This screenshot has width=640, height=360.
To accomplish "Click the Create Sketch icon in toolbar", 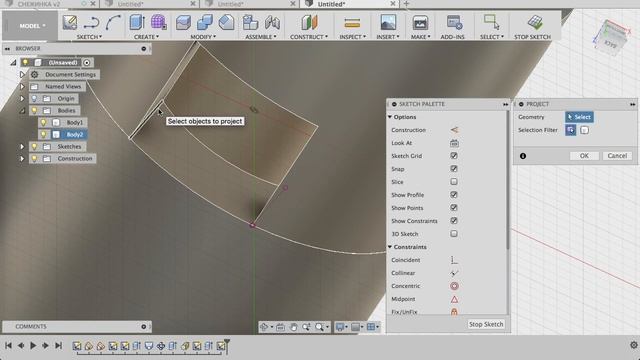I will click(70, 22).
